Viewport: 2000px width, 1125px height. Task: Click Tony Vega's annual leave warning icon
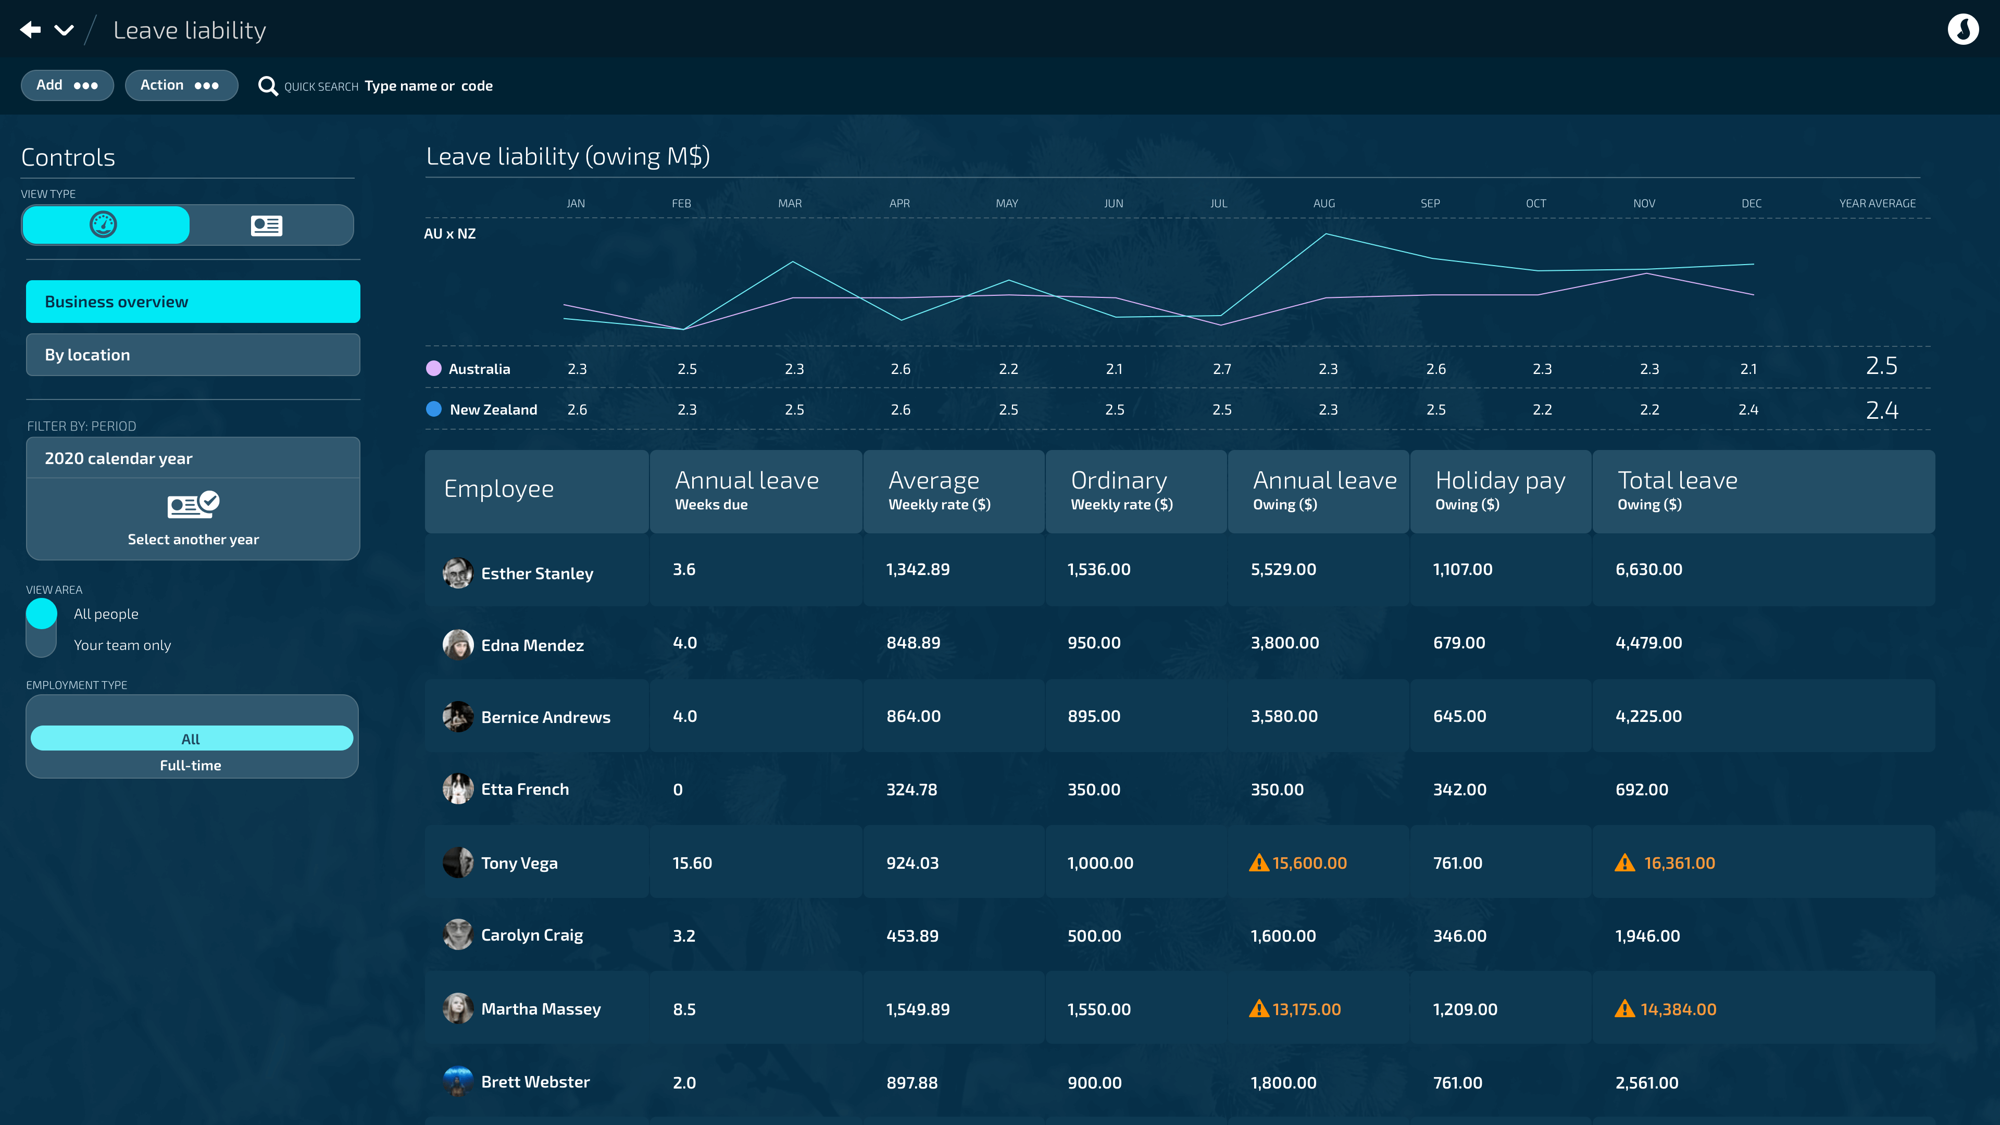[1258, 863]
